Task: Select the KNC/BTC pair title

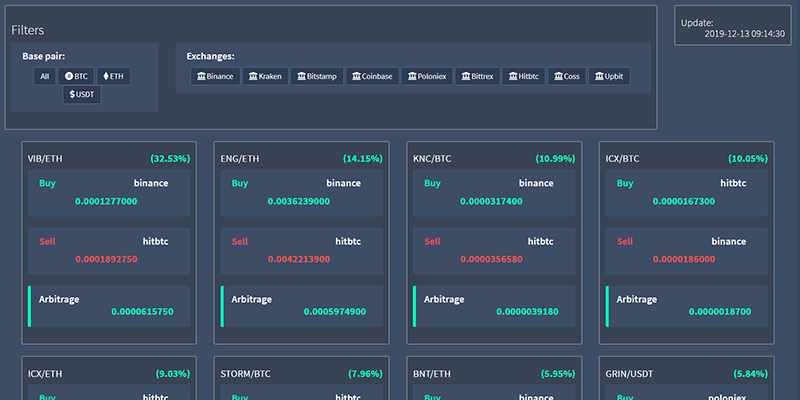Action: click(x=432, y=159)
